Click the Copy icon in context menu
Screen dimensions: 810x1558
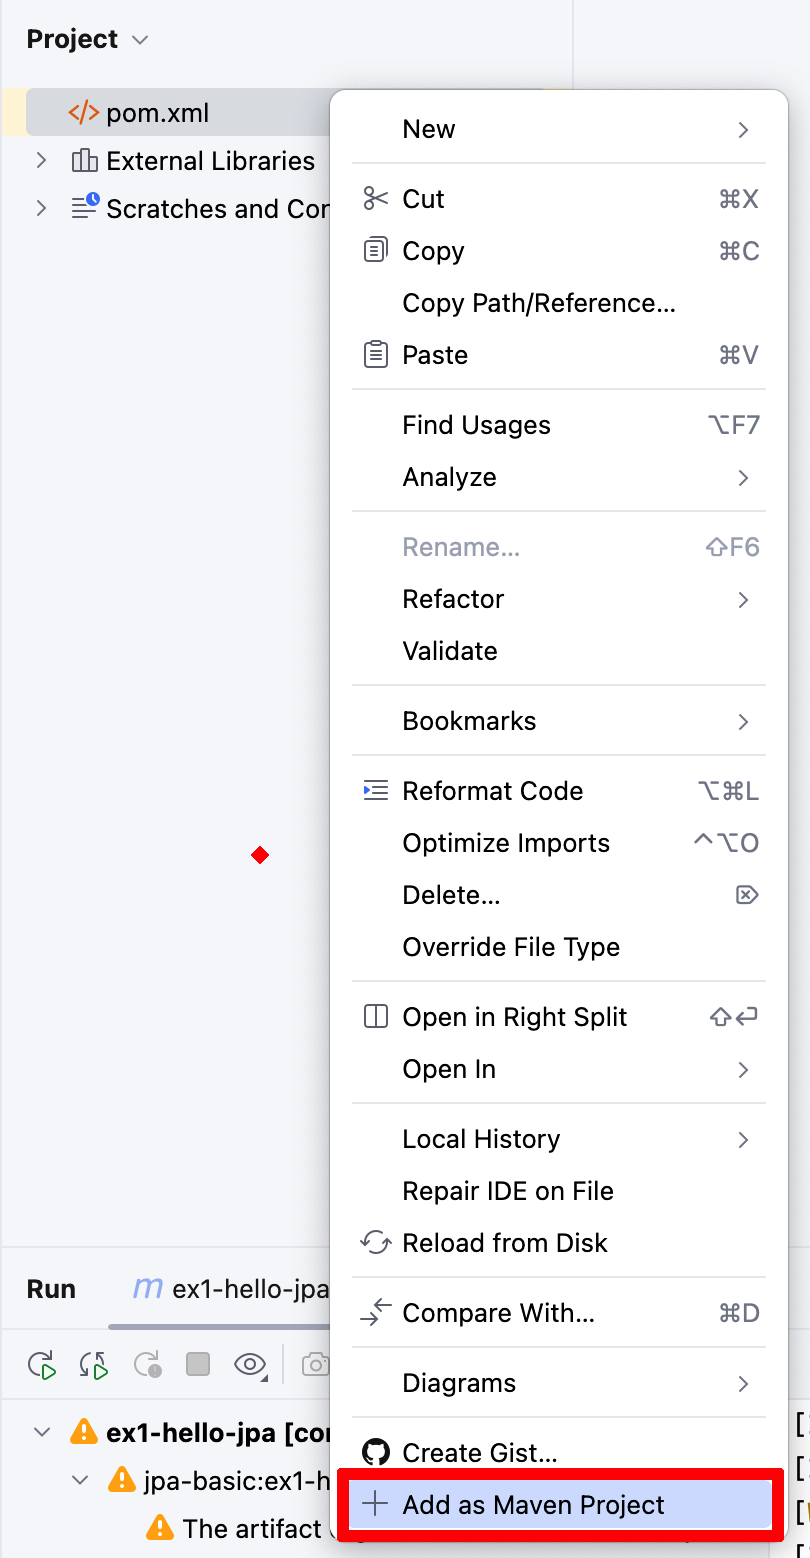pos(375,251)
